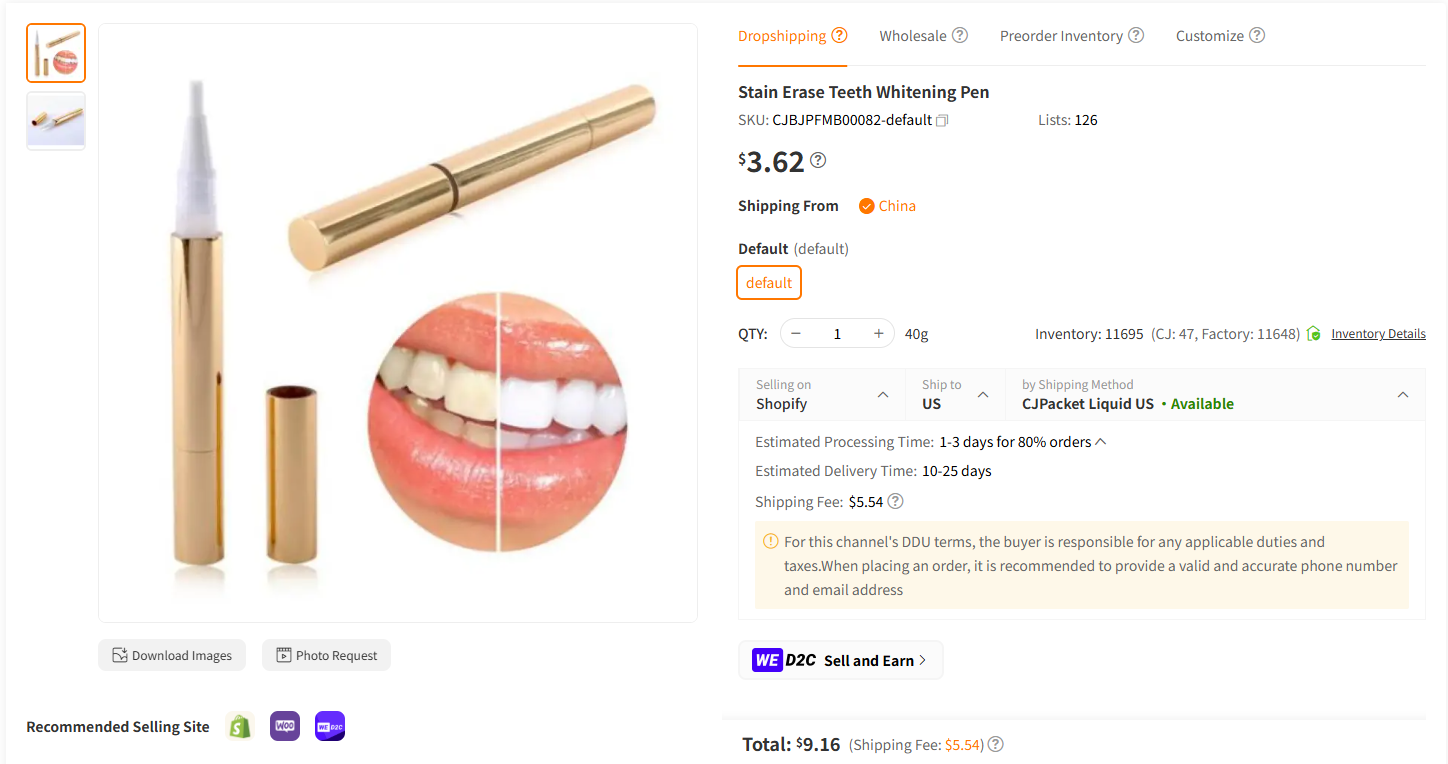This screenshot has width=1448, height=764.
Task: Click the Shopify recommended selling site icon
Action: (x=239, y=726)
